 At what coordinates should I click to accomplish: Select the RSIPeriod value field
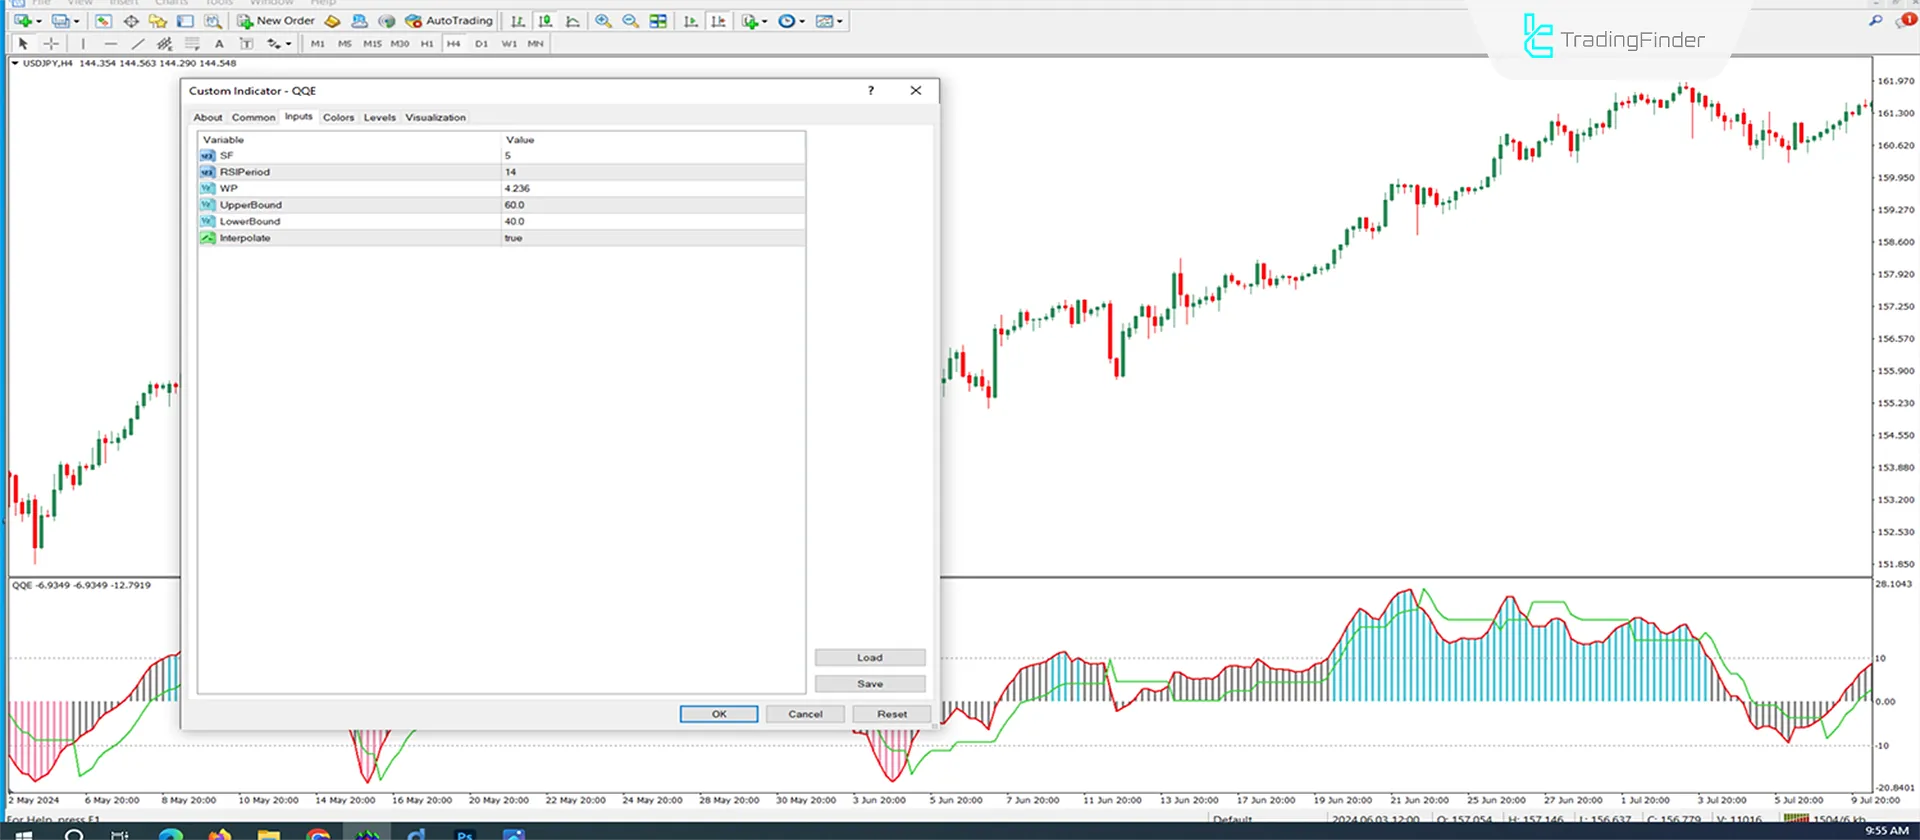(652, 172)
